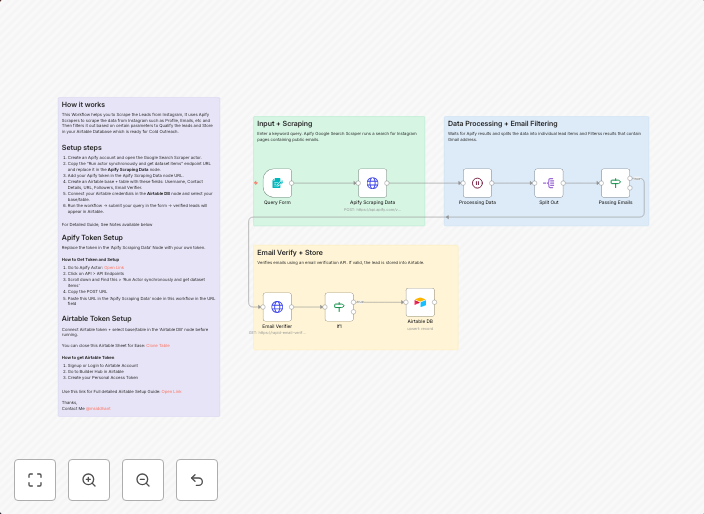This screenshot has width=704, height=514.
Task: Click the Email Verifier node label
Action: click(x=277, y=326)
